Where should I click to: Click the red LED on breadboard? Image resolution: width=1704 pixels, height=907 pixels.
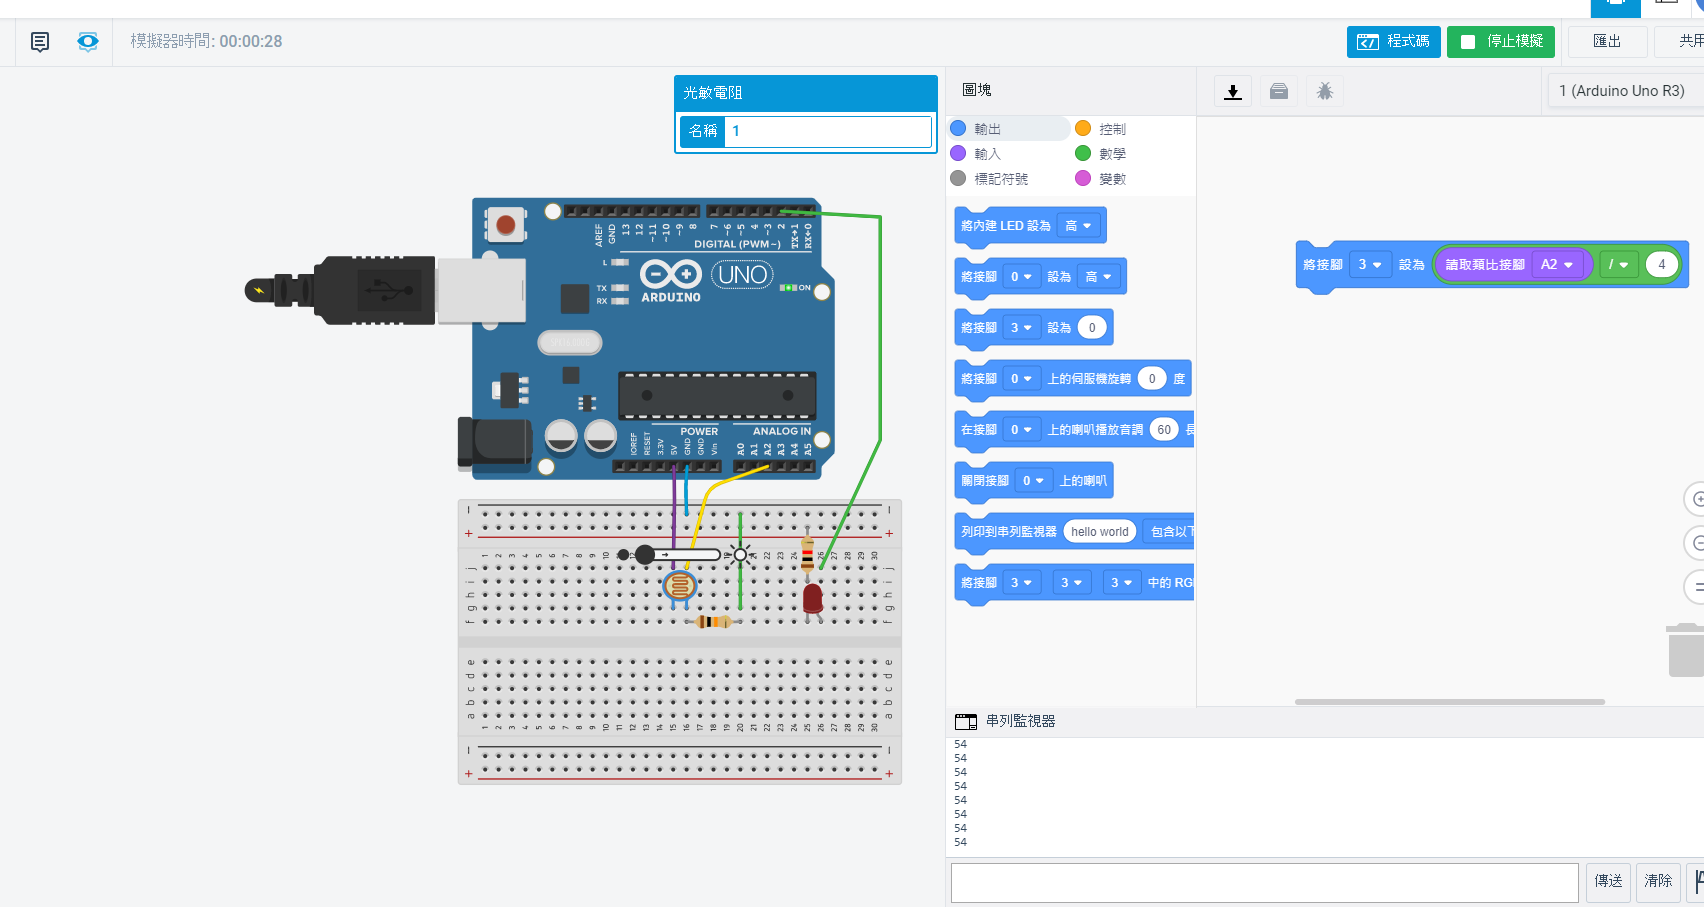[813, 599]
